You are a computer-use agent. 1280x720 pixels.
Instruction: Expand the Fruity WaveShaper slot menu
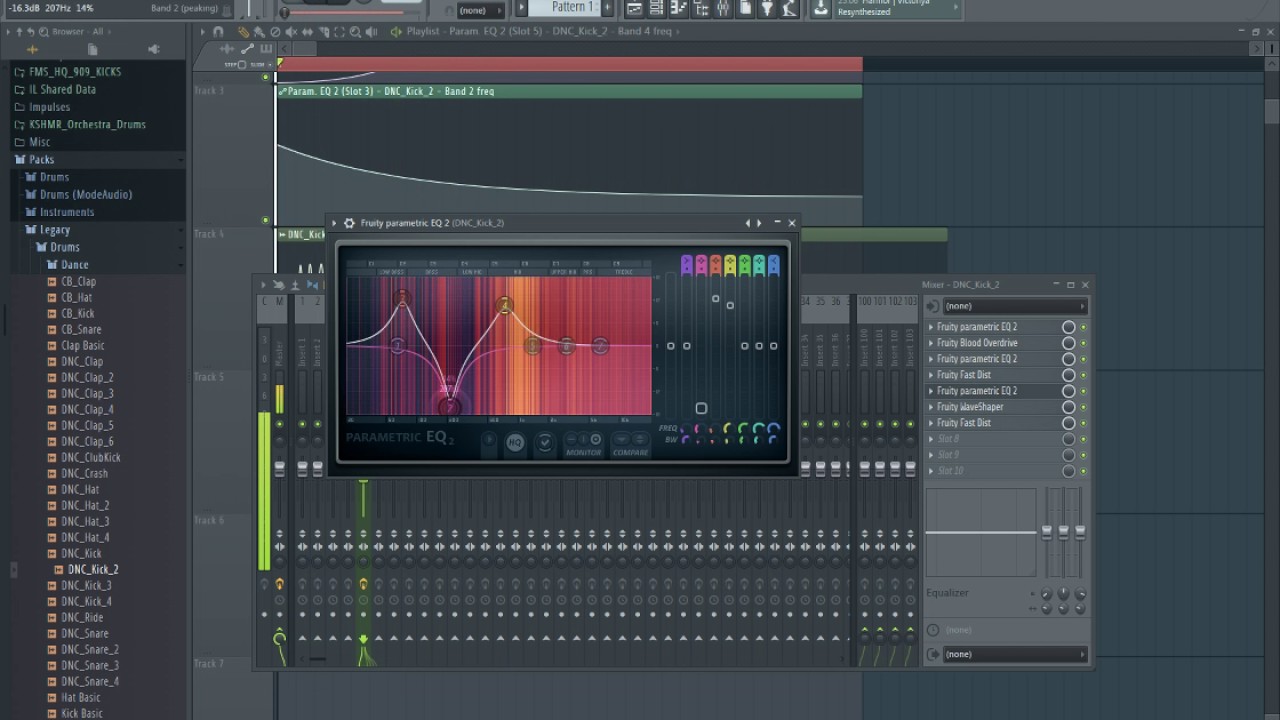coord(931,407)
